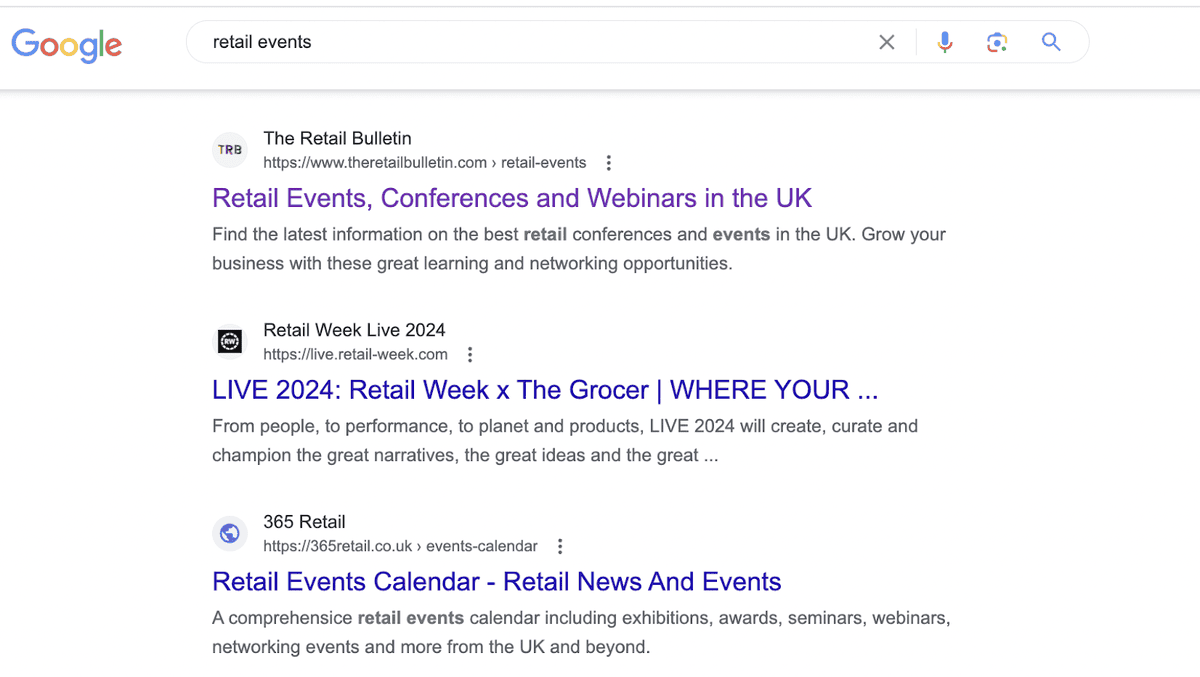
Task: Click the 365retail.co.uk events-calendar URL
Action: tap(400, 547)
